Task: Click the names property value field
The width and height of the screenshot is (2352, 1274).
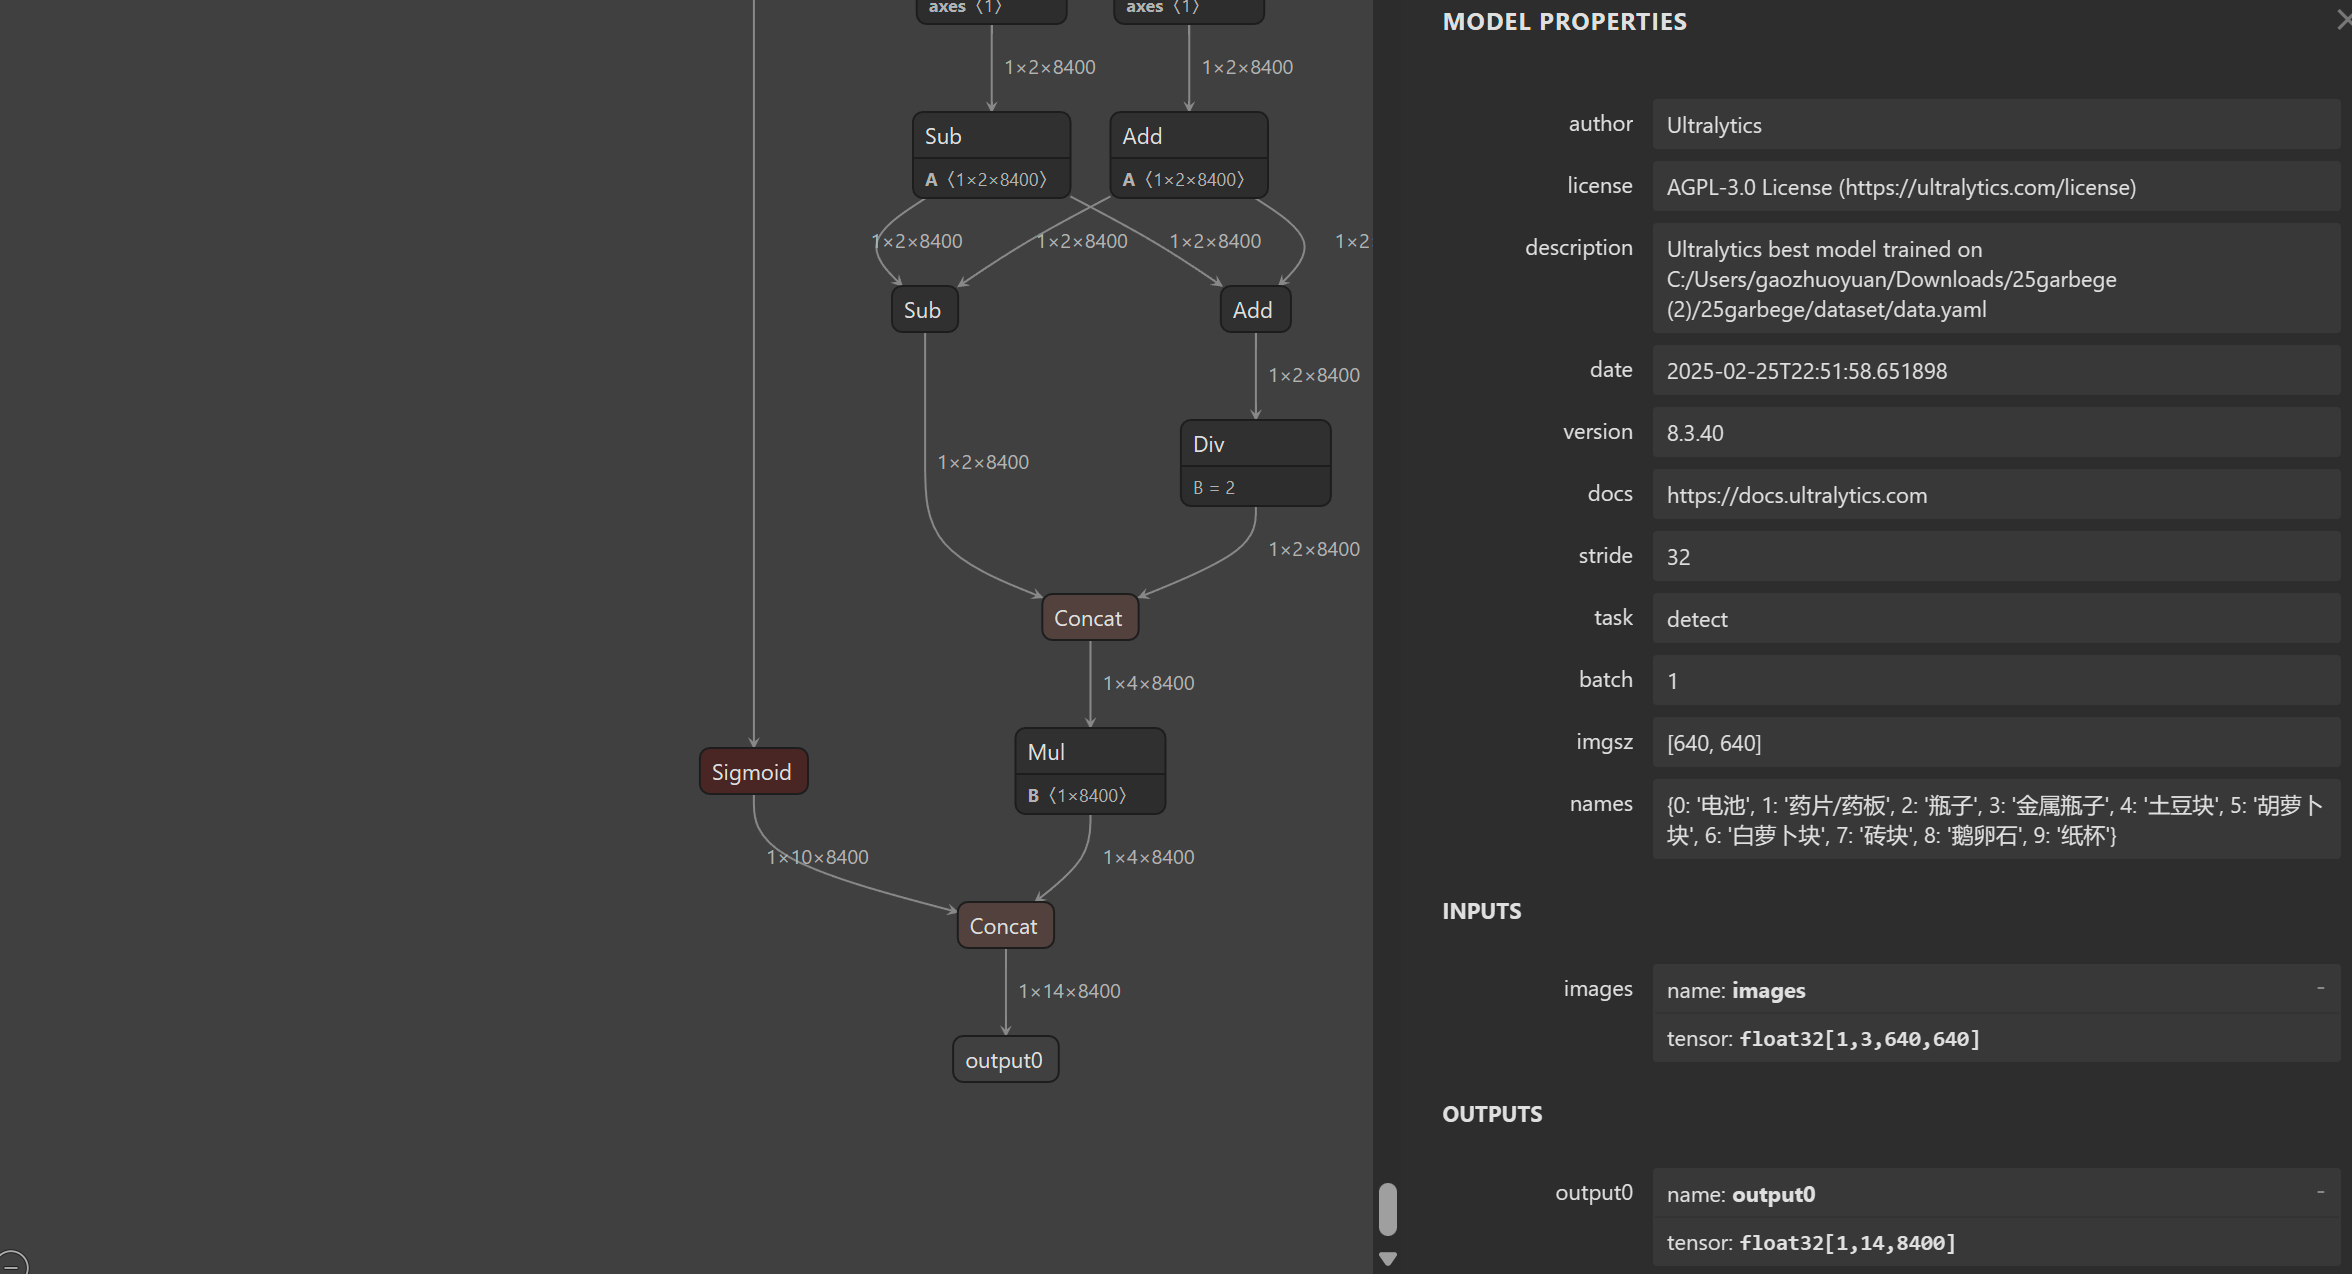Action: [x=1994, y=820]
